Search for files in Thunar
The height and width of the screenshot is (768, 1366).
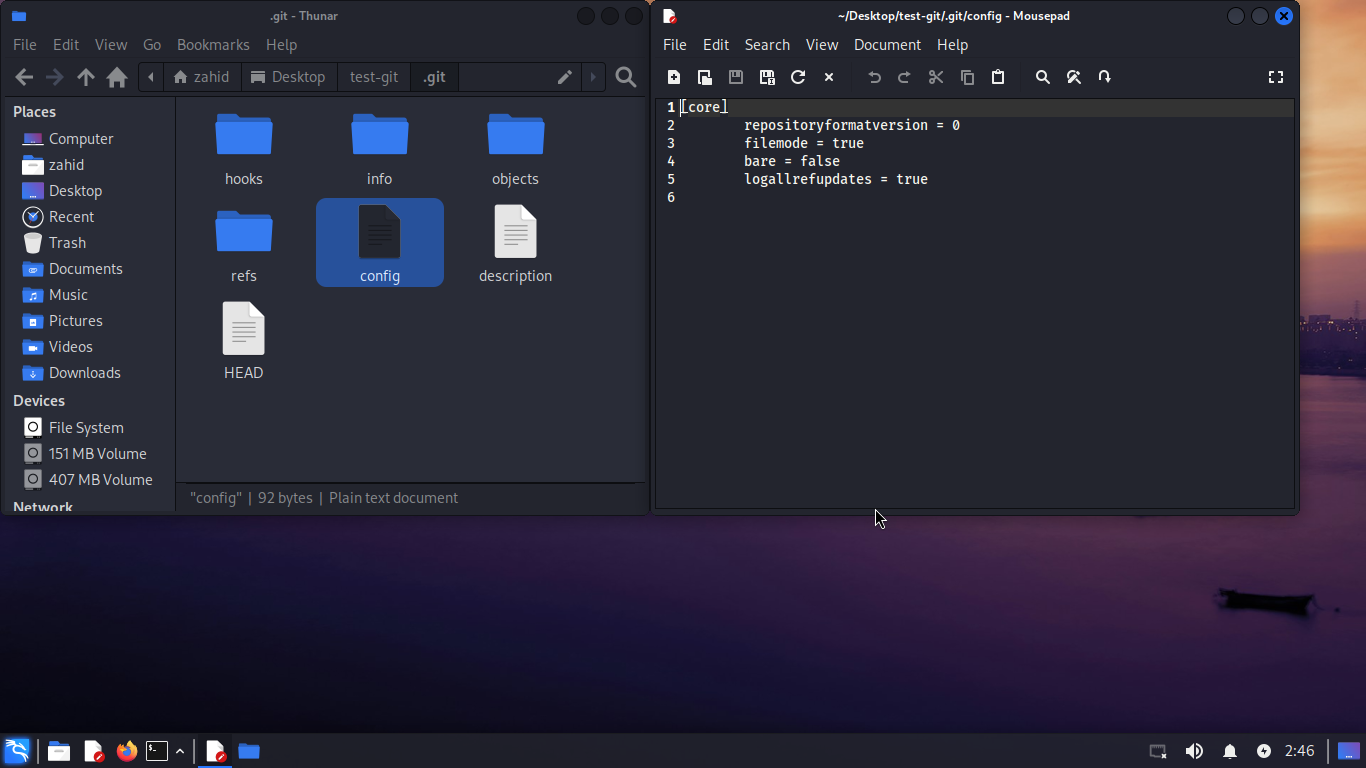click(626, 77)
